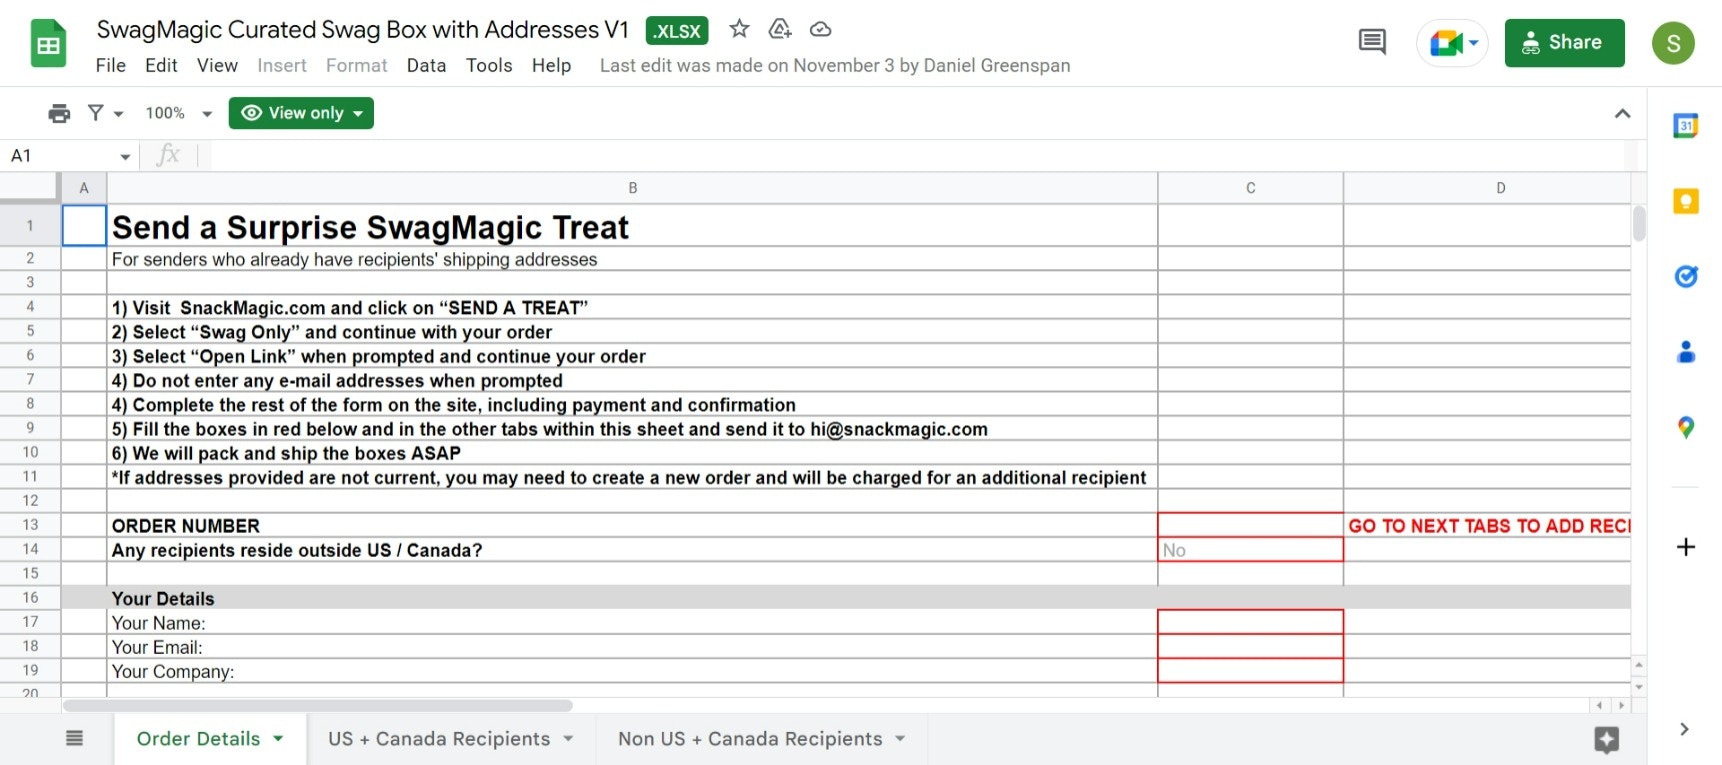The image size is (1722, 765).
Task: Open the Data menu
Action: click(426, 65)
